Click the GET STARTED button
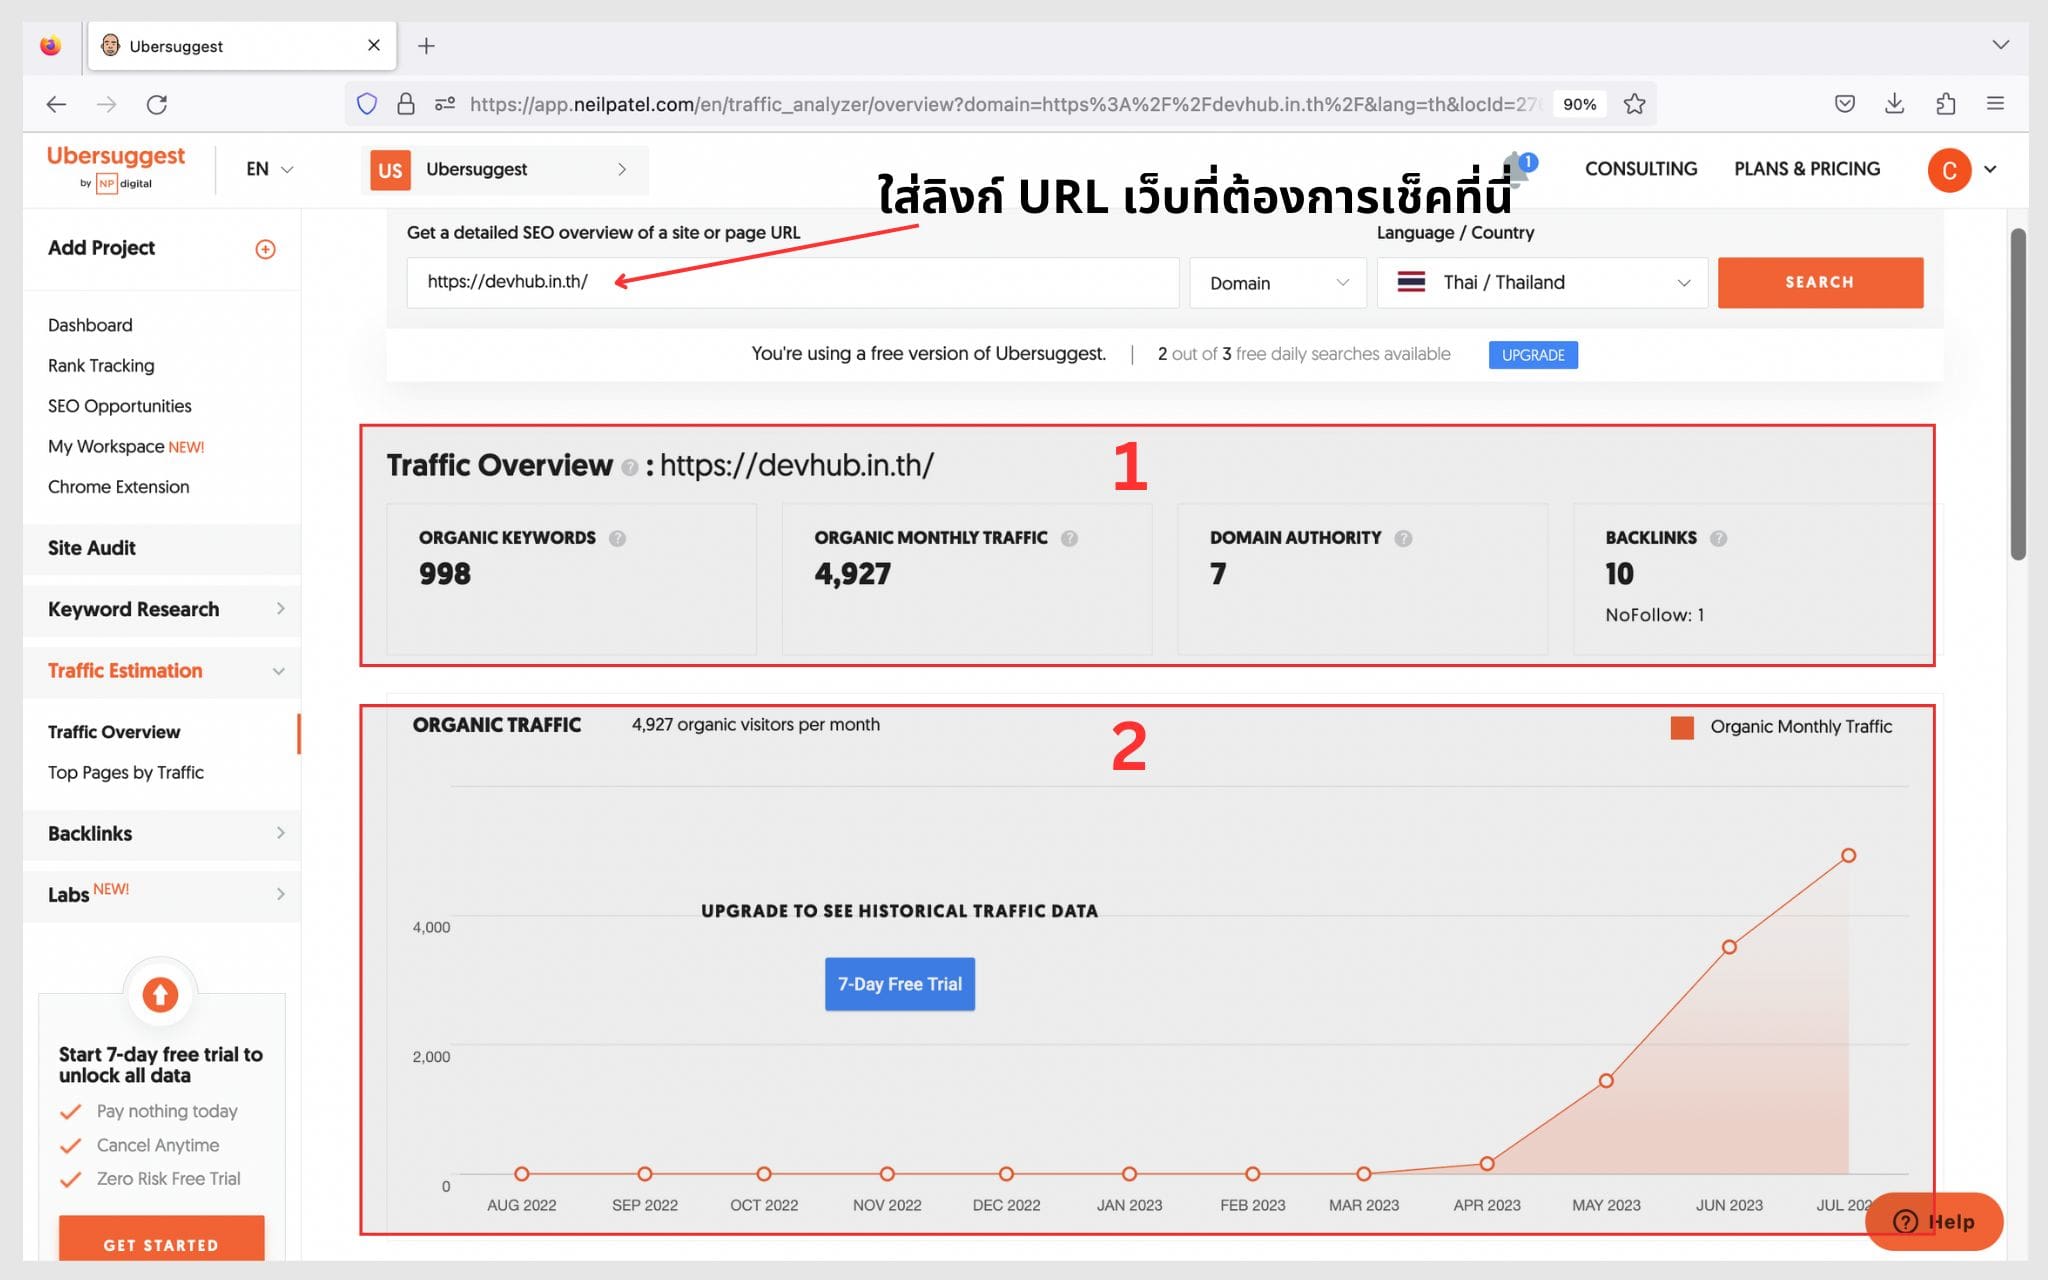This screenshot has height=1280, width=2048. click(x=161, y=1241)
